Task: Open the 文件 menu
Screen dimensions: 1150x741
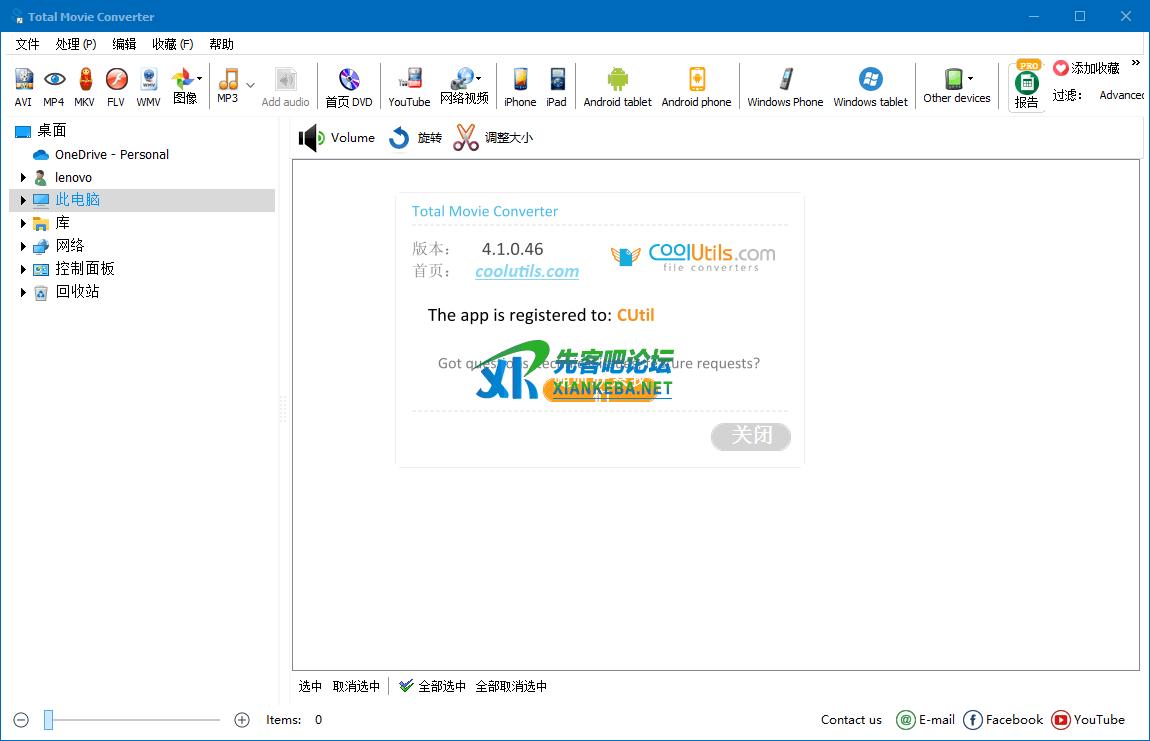Action: pyautogui.click(x=27, y=44)
